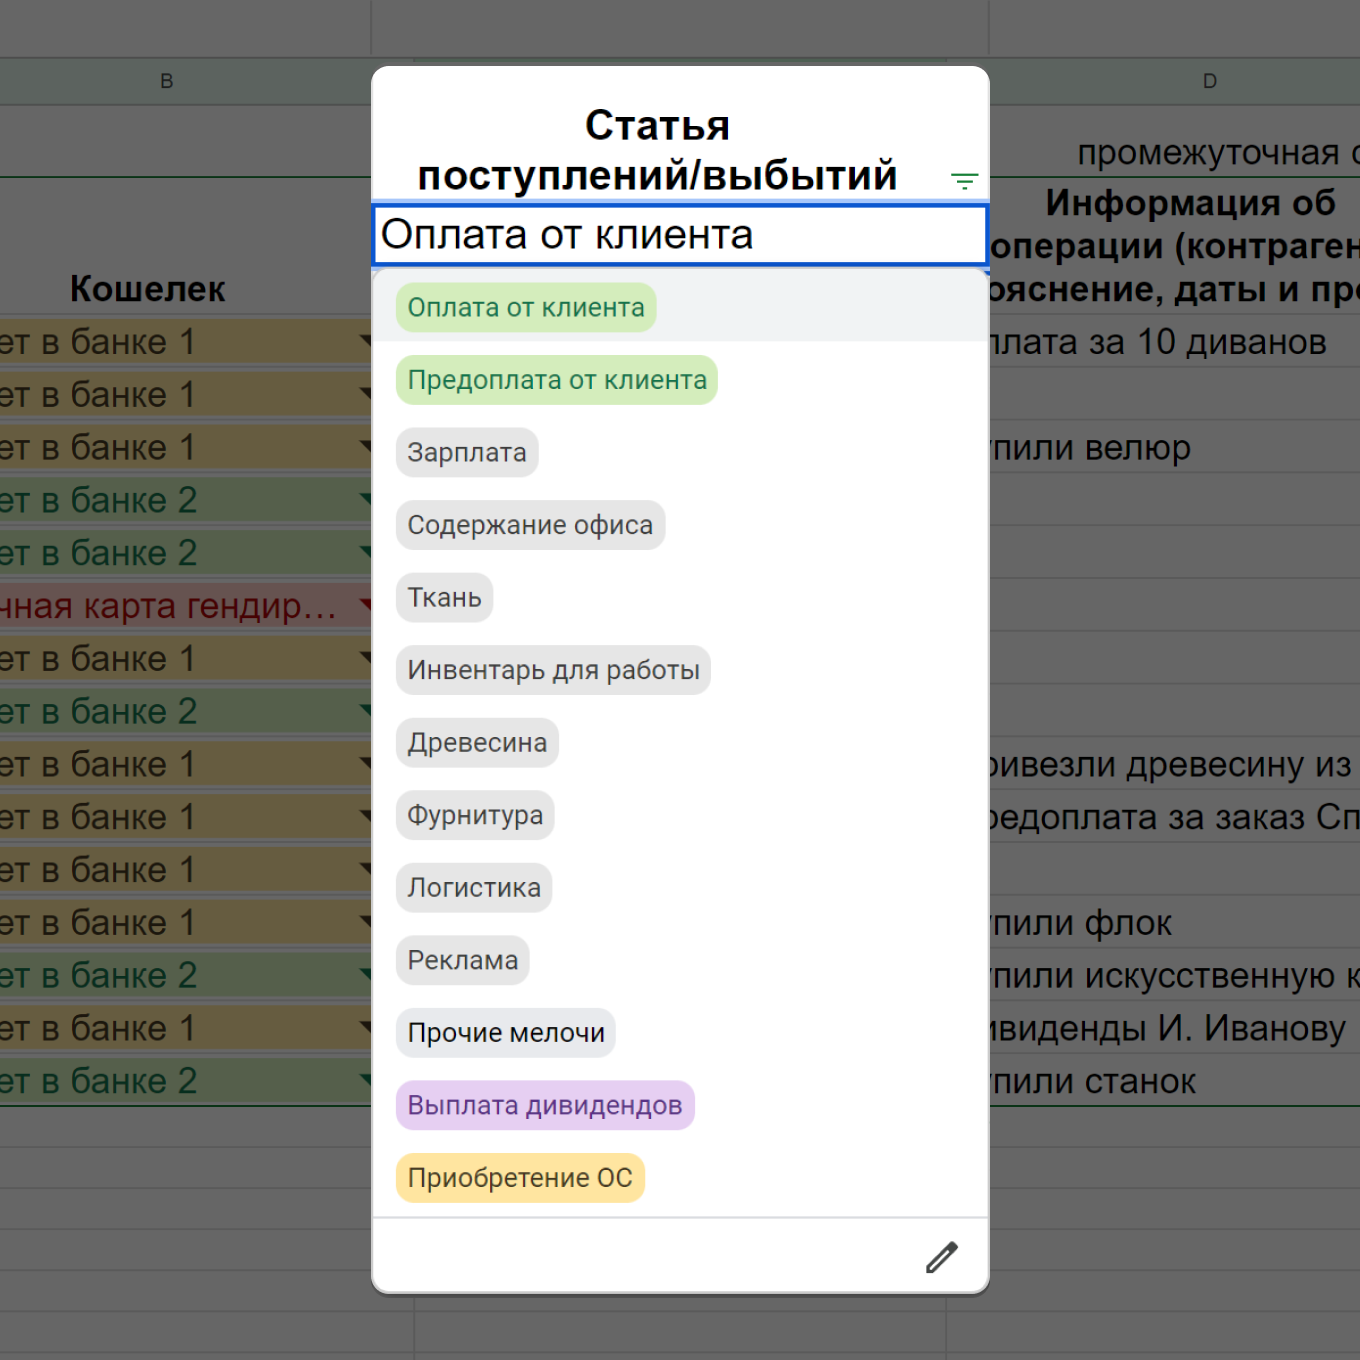Open the filter icon in the header cell
The width and height of the screenshot is (1360, 1360).
pyautogui.click(x=964, y=181)
